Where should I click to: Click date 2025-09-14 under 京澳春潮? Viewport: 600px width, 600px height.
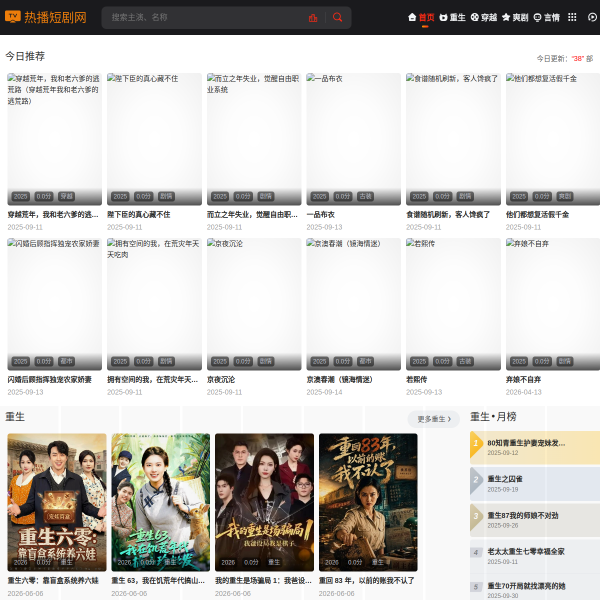(x=324, y=392)
